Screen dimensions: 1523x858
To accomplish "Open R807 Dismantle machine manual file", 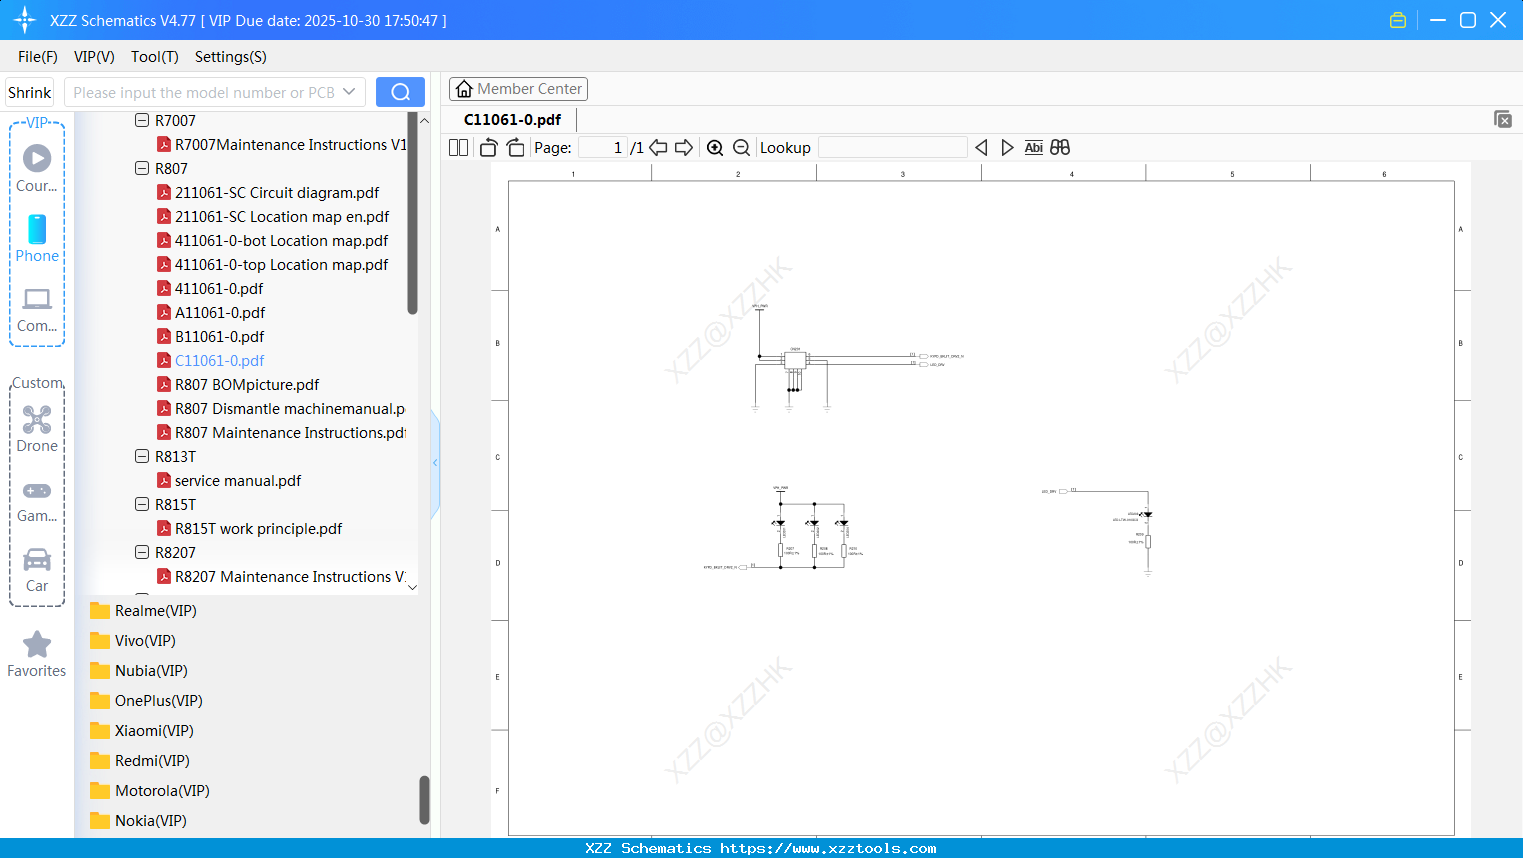I will (x=290, y=408).
